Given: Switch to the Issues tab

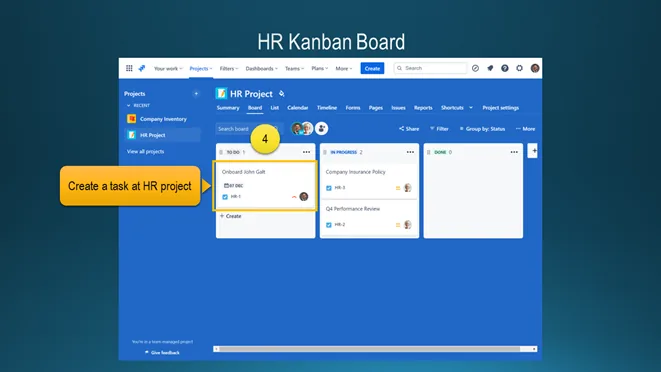Looking at the screenshot, I should (398, 108).
